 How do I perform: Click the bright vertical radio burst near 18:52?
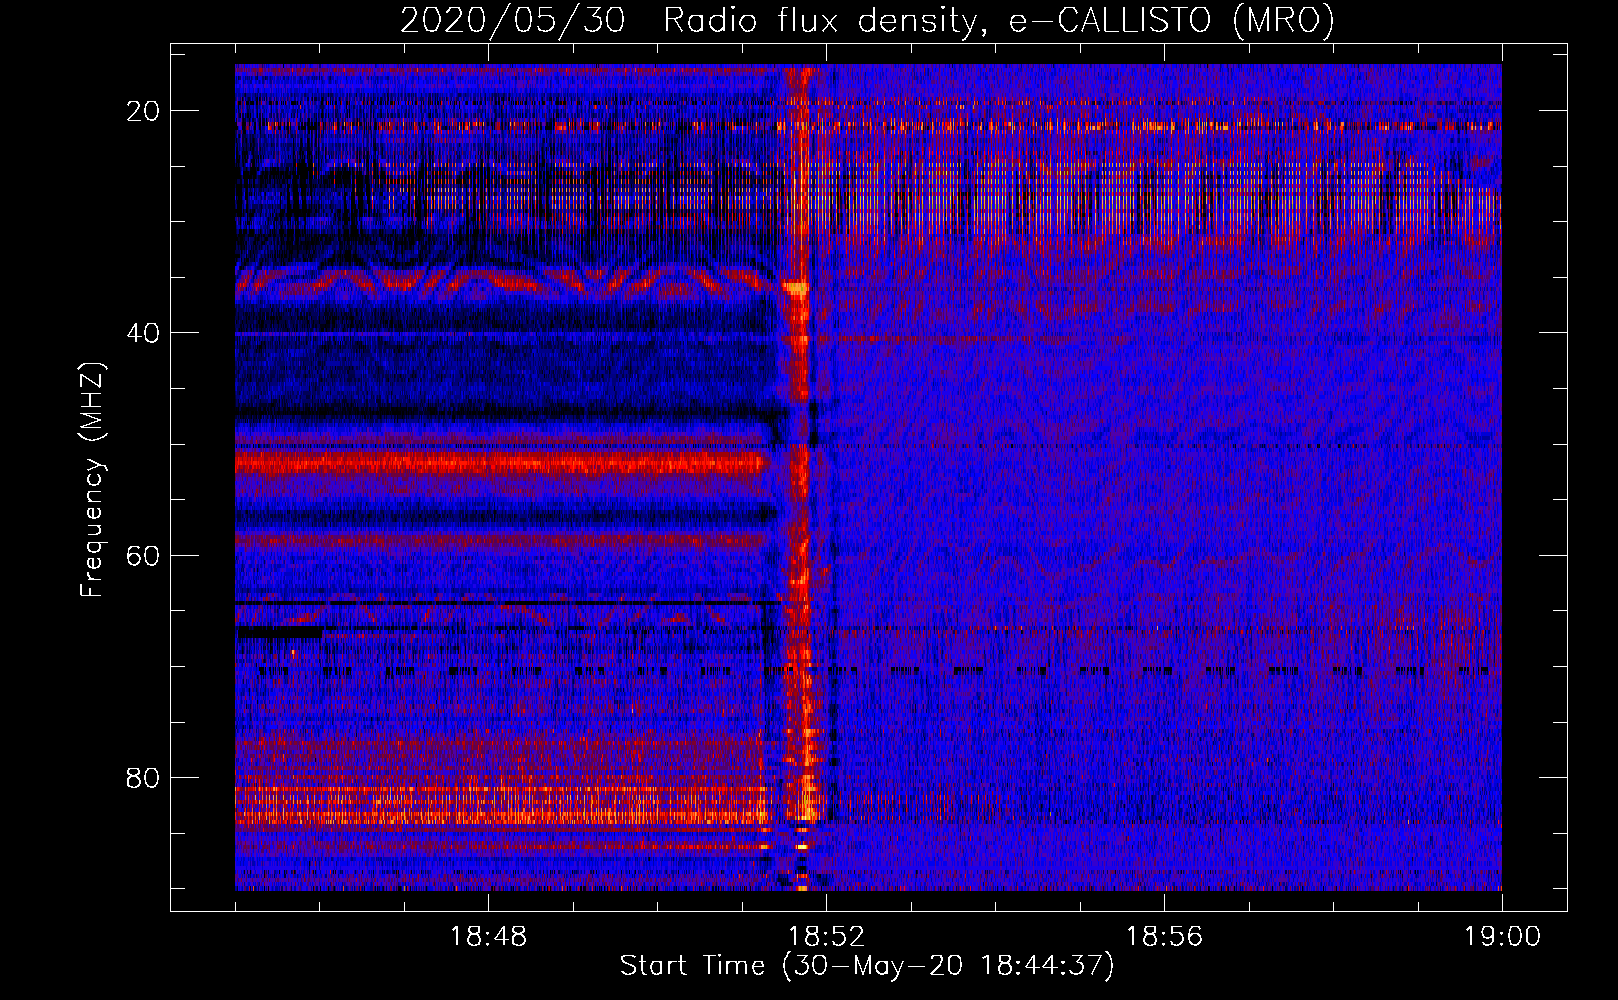pos(800,477)
